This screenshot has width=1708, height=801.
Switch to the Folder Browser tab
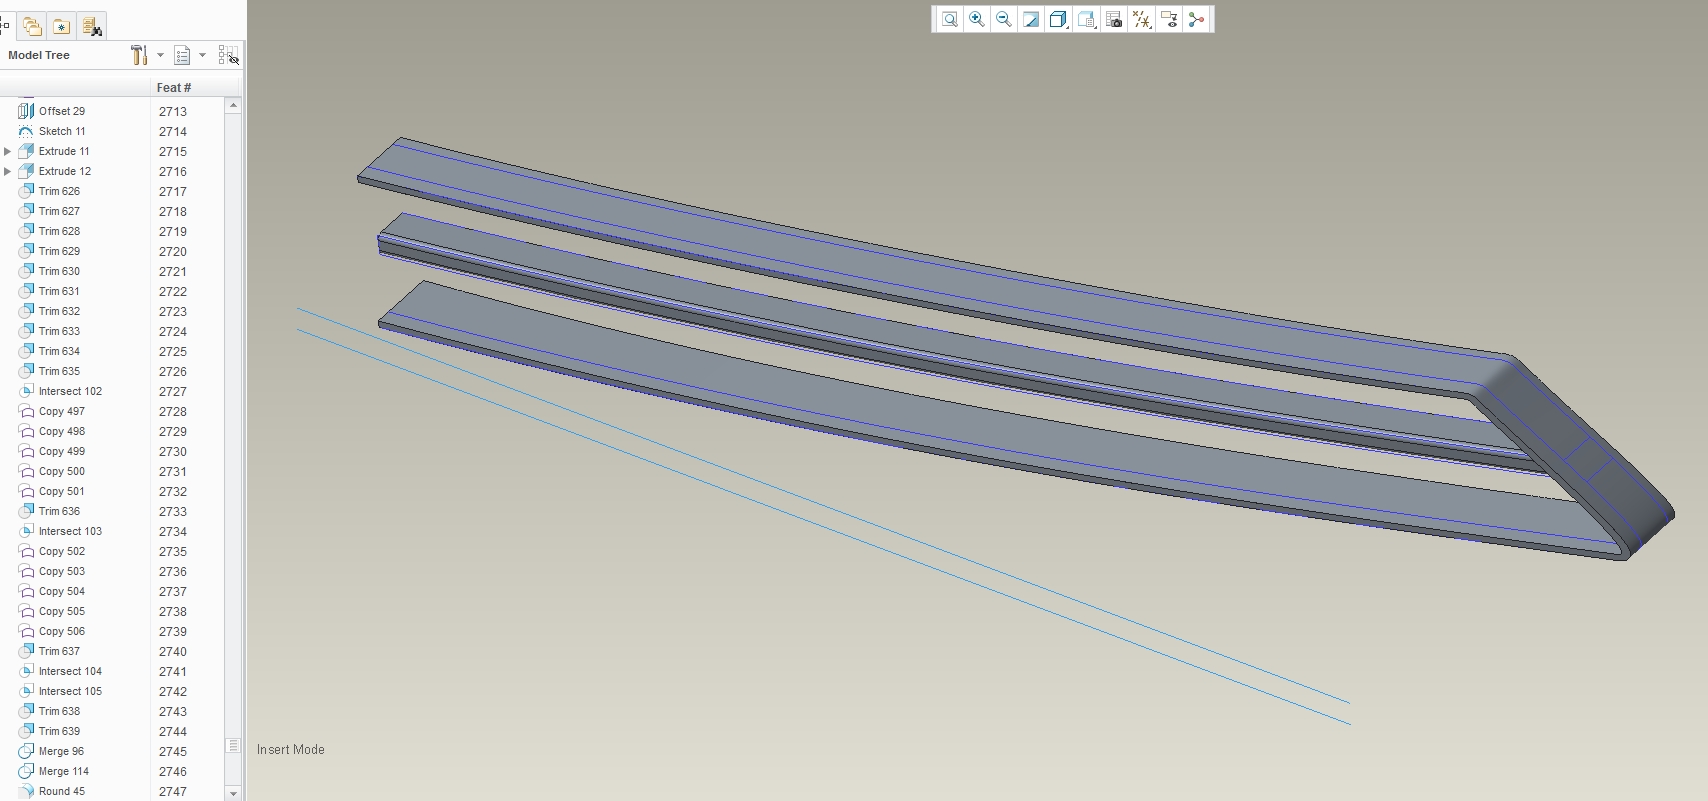(x=33, y=26)
